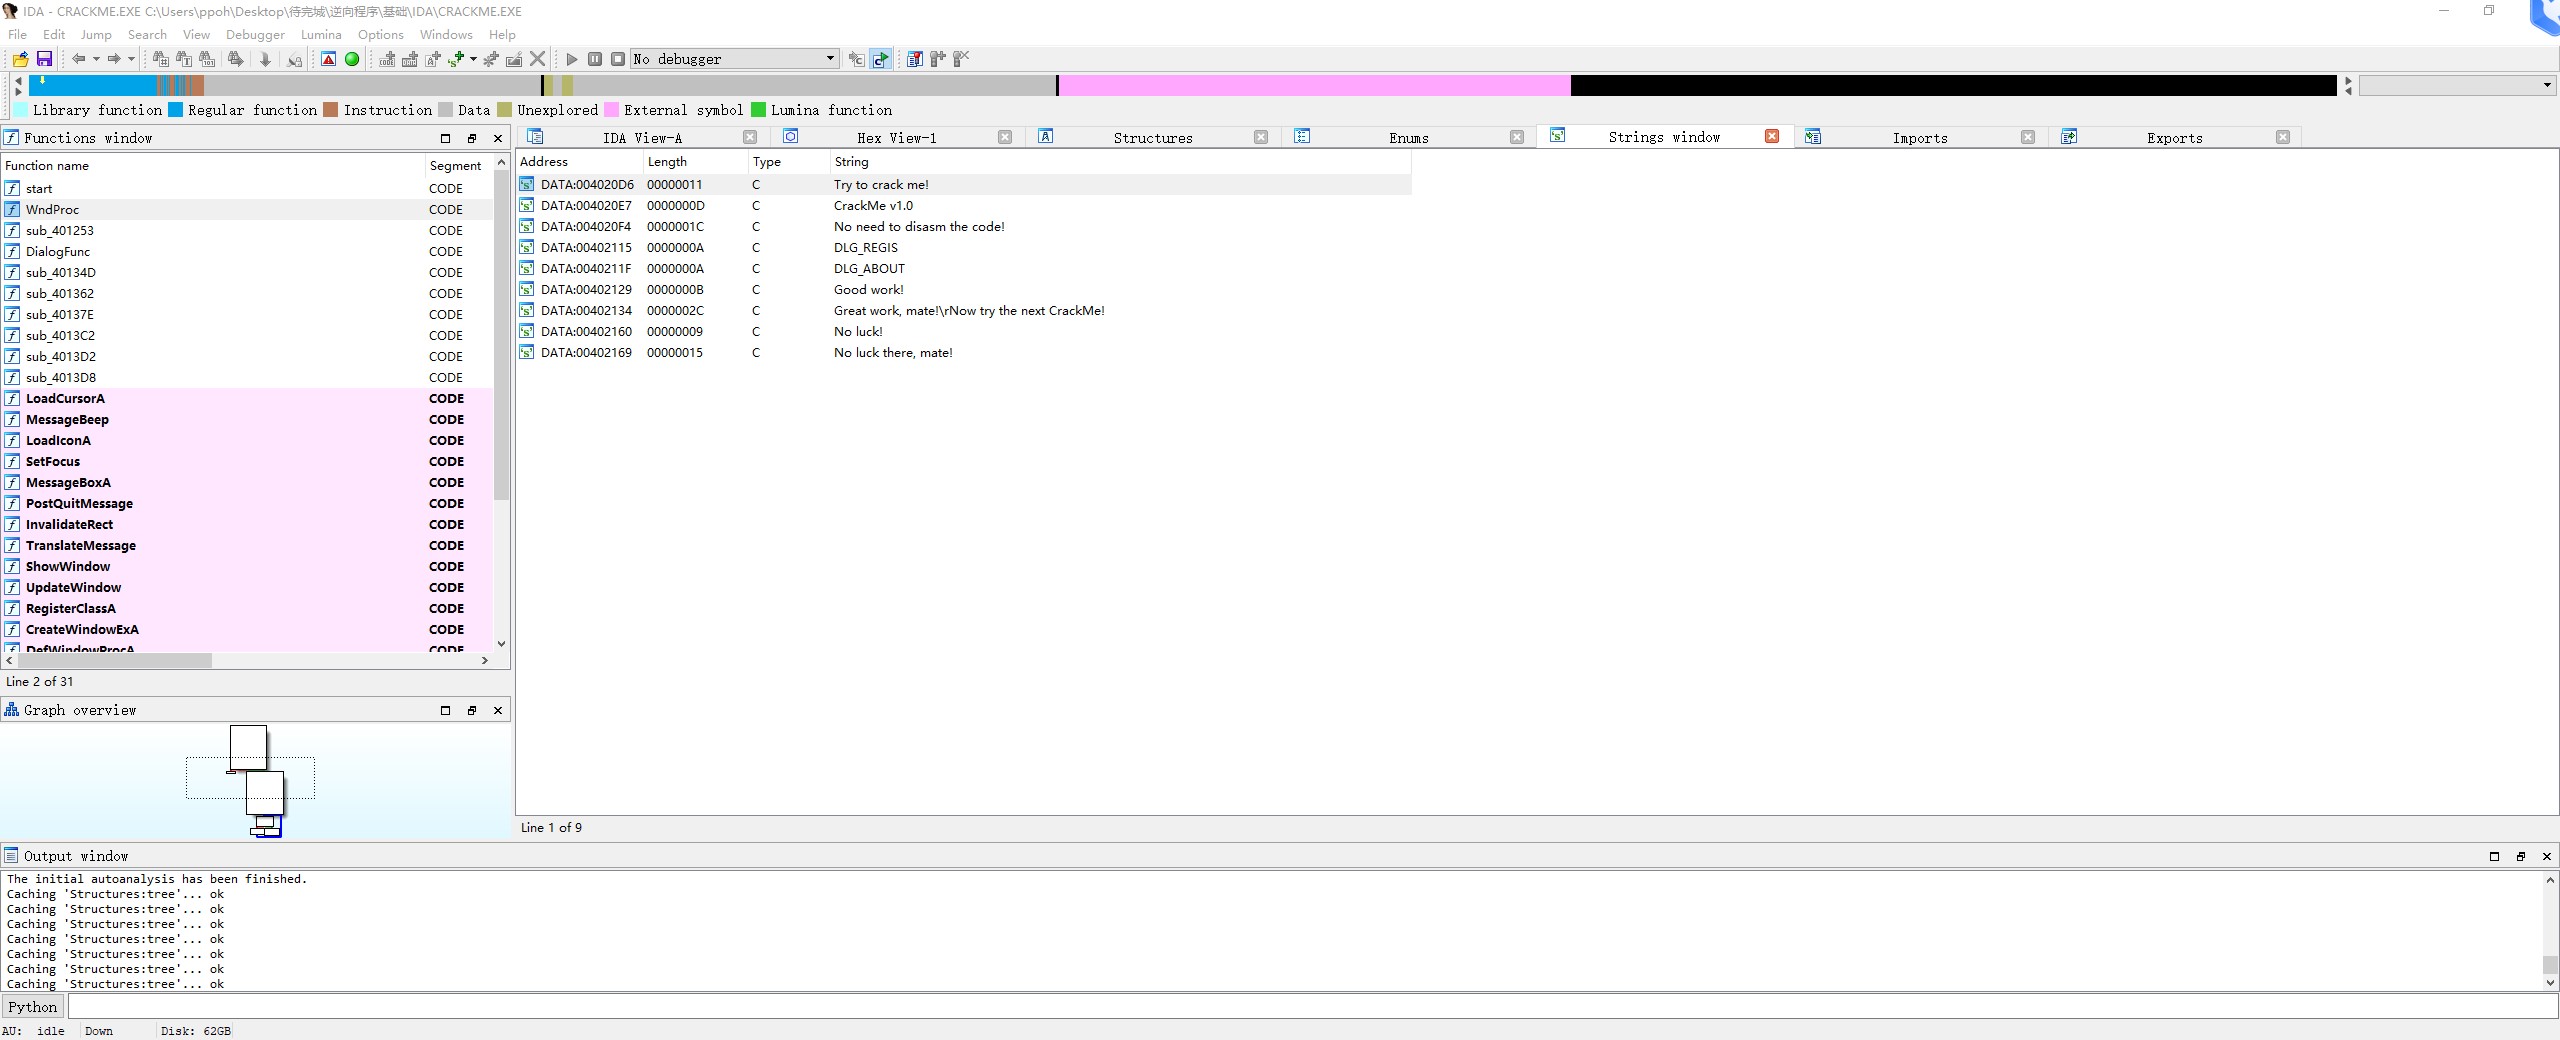This screenshot has height=1040, width=2560.
Task: Select the 'CrackMe v1.0' string row
Action: (964, 205)
